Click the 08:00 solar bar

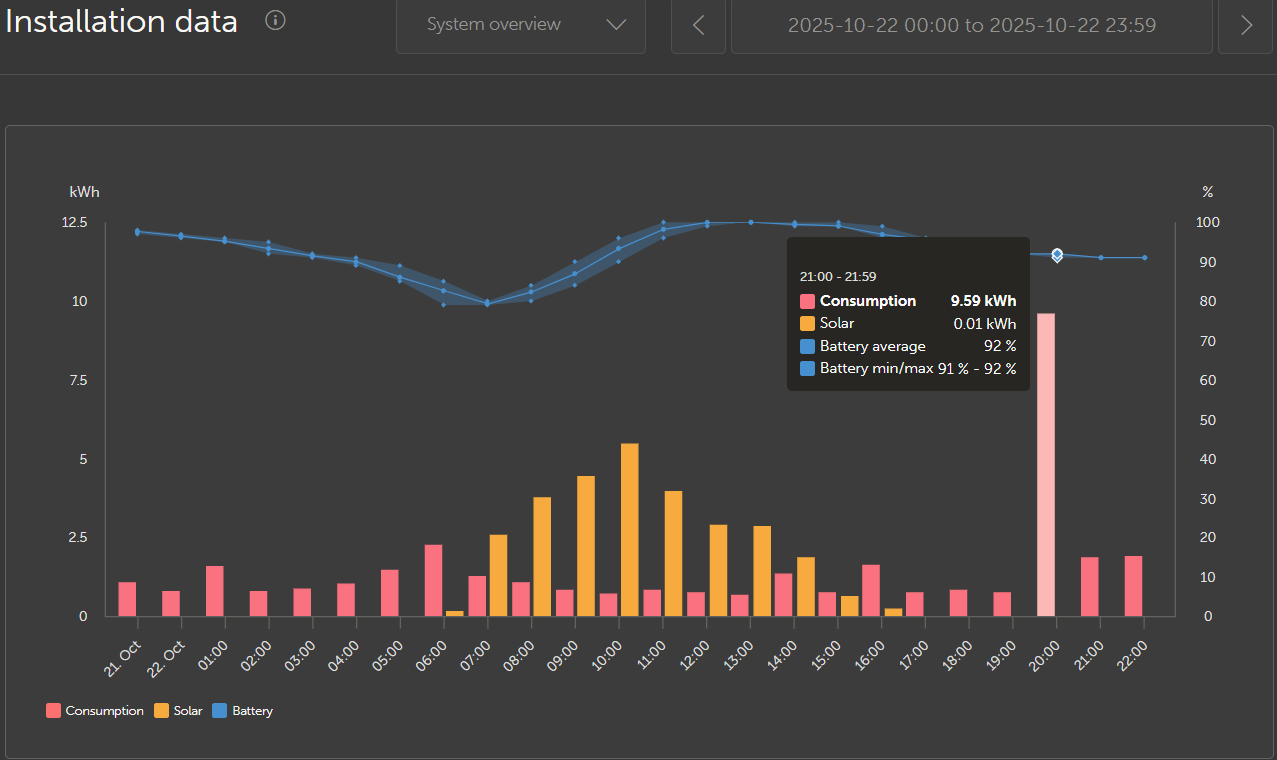point(542,557)
